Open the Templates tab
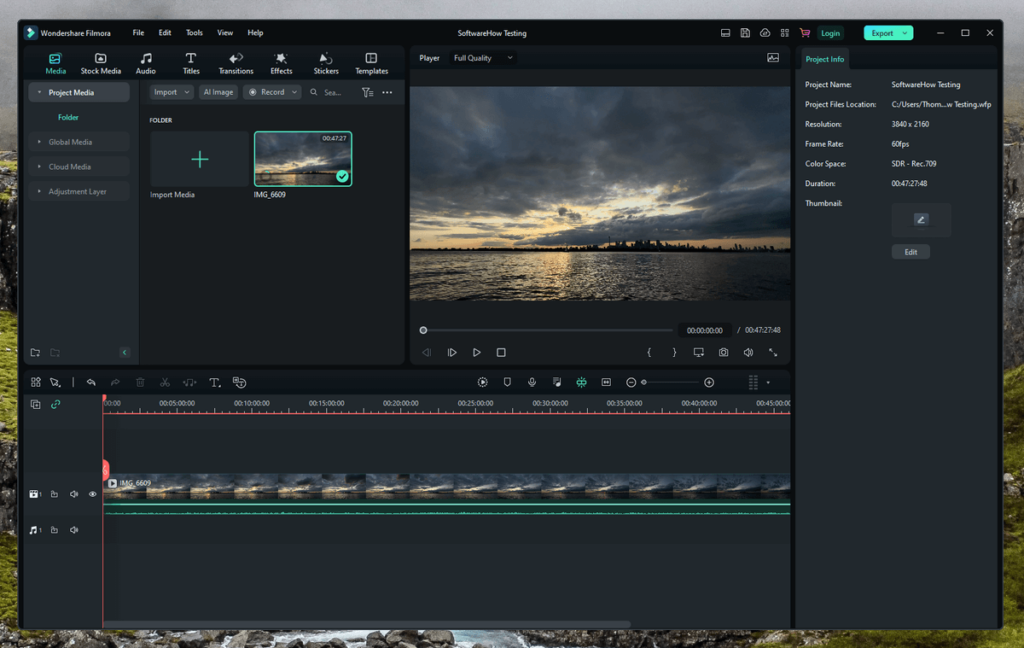Viewport: 1024px width, 648px height. pyautogui.click(x=372, y=63)
